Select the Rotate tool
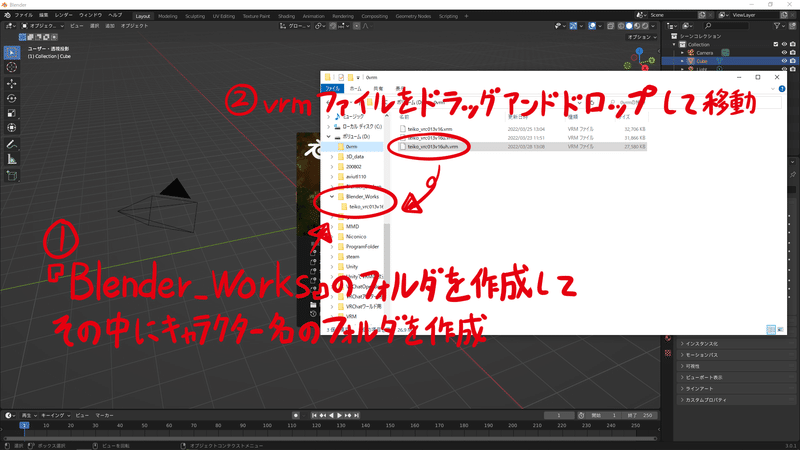The height and width of the screenshot is (450, 800). [12, 98]
